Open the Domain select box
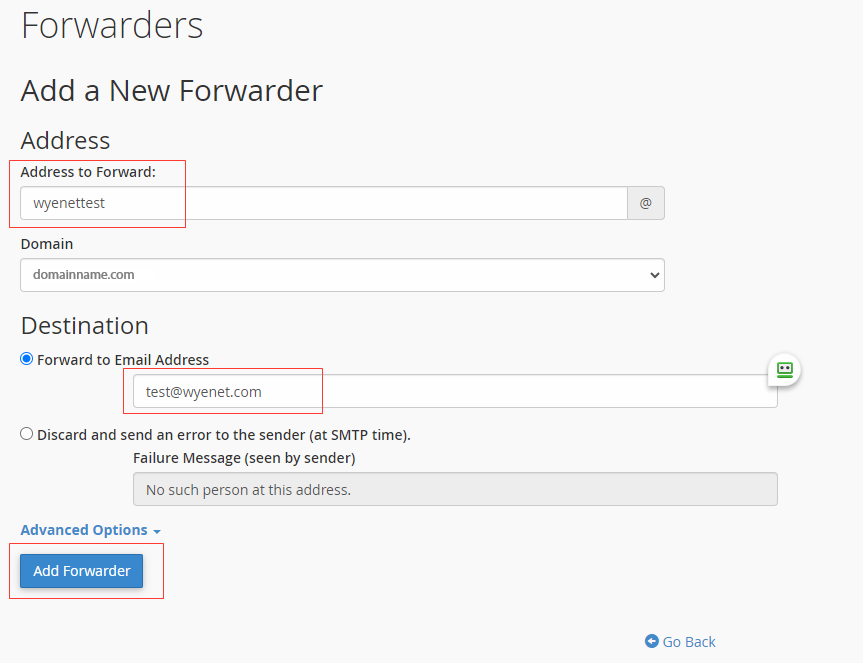863x663 pixels. (x=342, y=275)
